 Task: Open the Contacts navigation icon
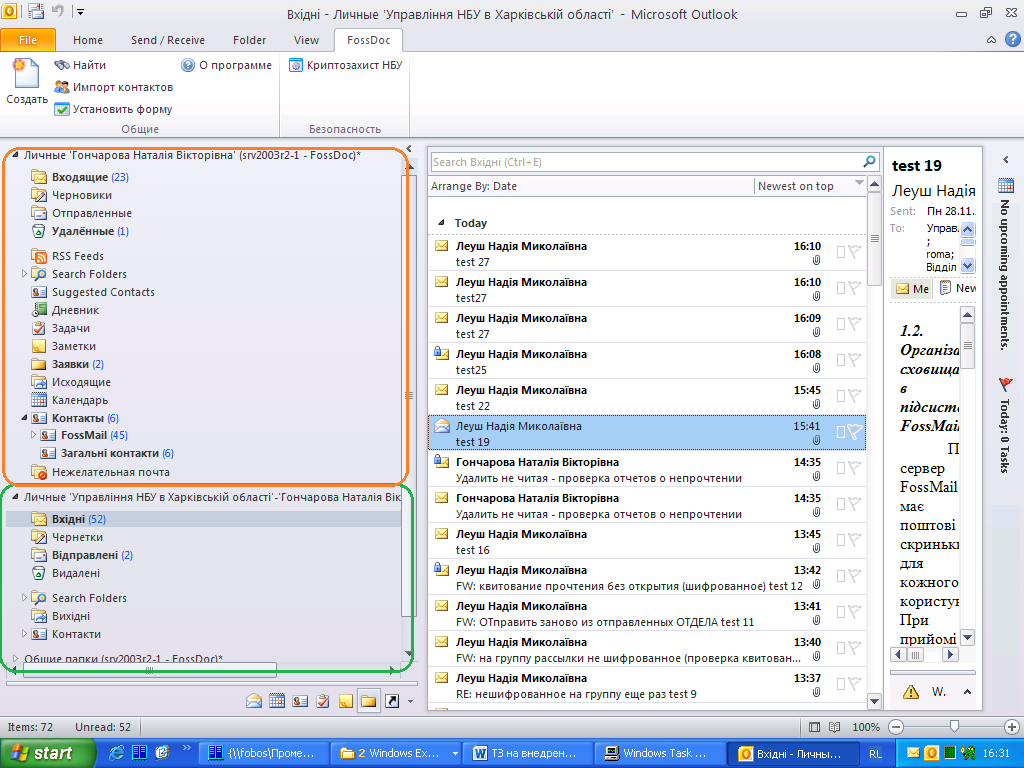point(300,701)
